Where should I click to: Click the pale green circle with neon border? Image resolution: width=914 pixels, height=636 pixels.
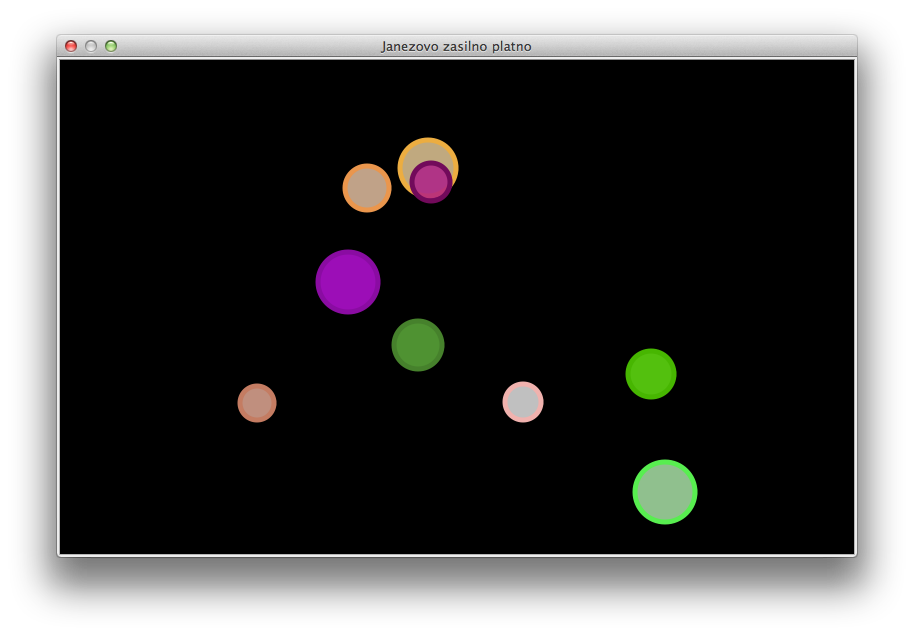pyautogui.click(x=665, y=492)
